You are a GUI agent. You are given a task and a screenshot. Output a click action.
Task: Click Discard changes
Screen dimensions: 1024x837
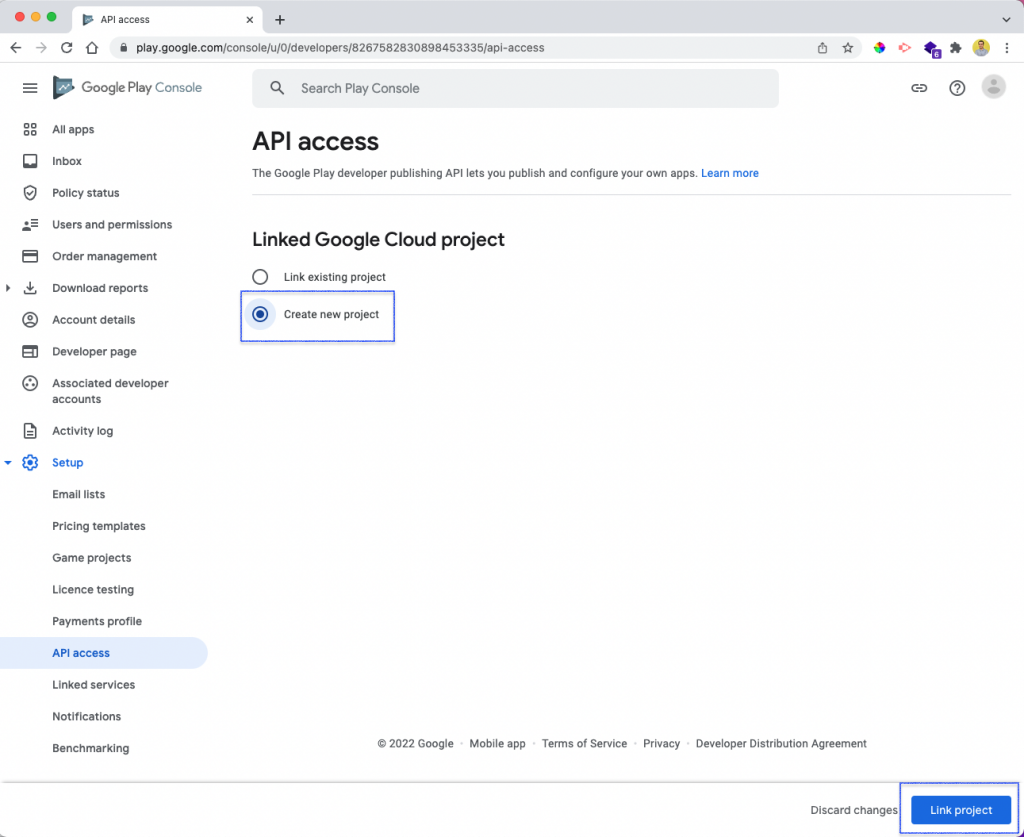click(854, 810)
